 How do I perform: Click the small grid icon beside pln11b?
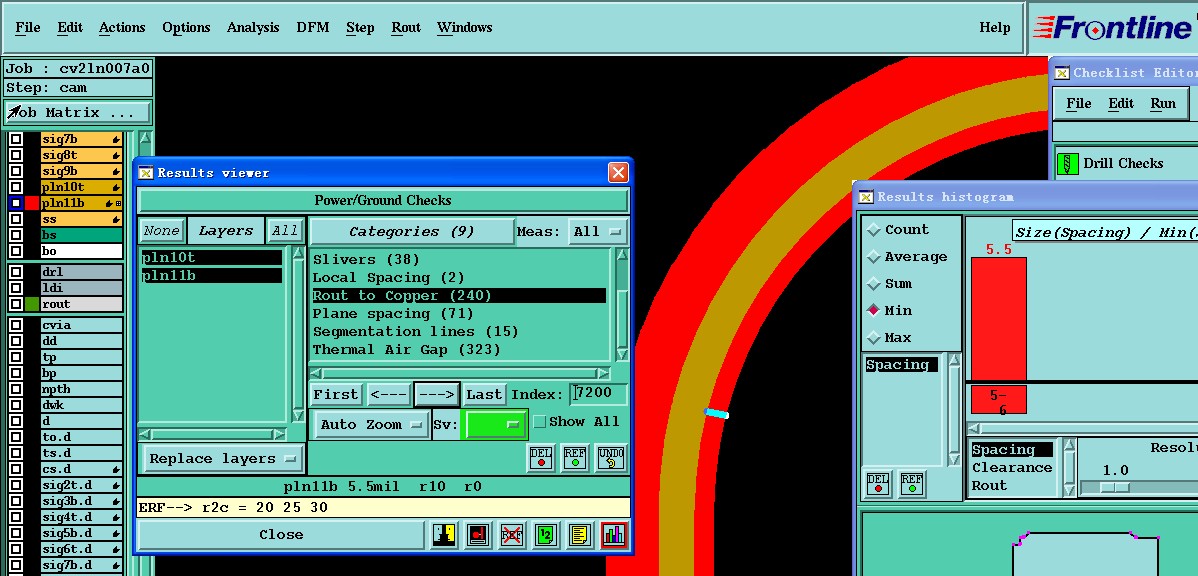(x=118, y=203)
